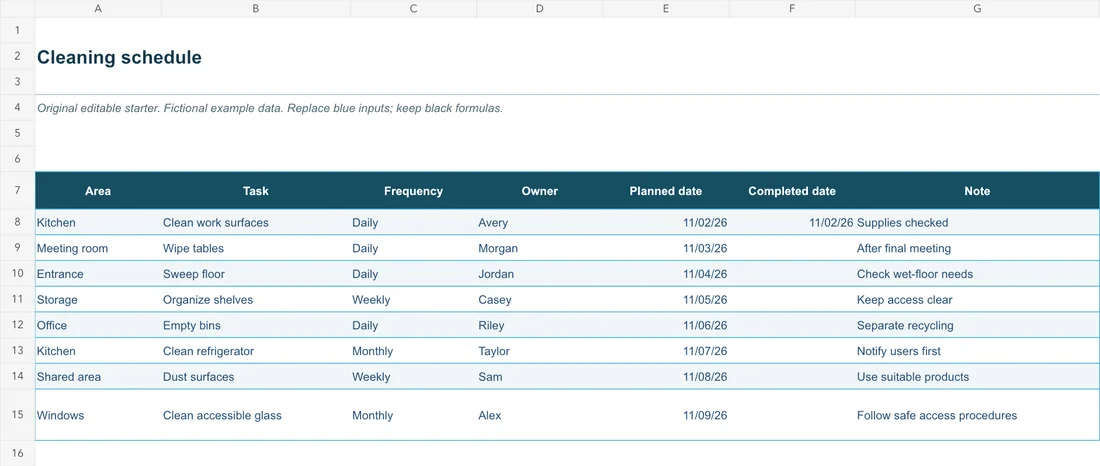1100x466 pixels.
Task: Select the 'Completed date' header cell
Action: pos(792,190)
